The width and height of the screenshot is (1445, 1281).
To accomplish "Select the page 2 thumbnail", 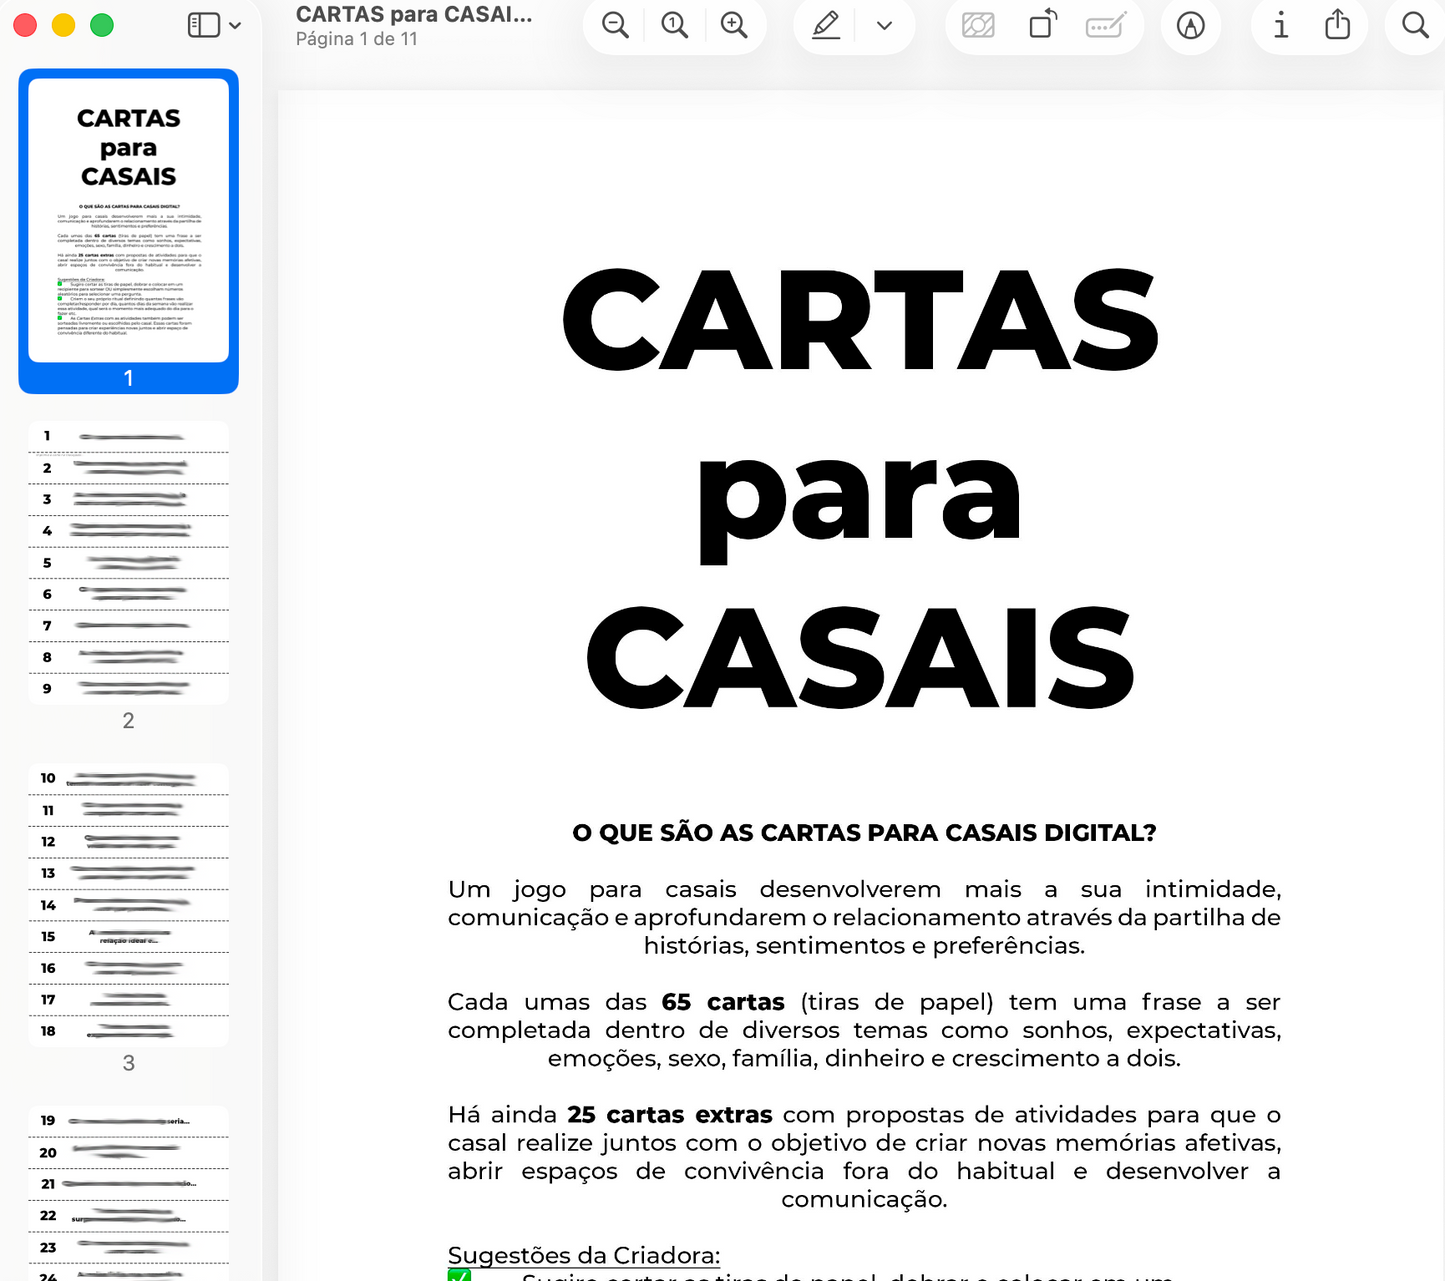I will pyautogui.click(x=129, y=563).
